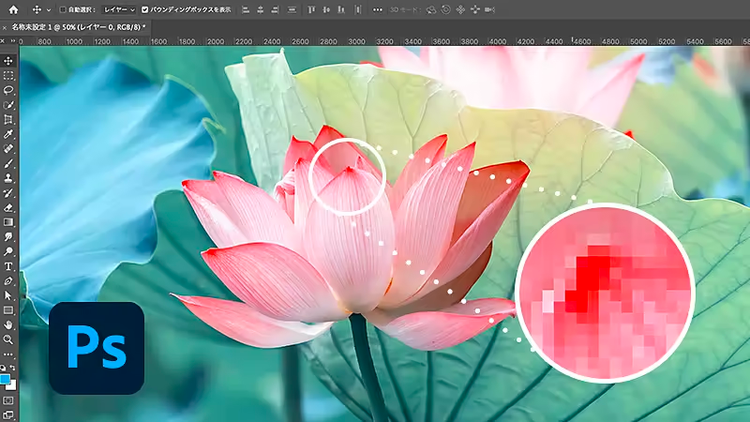Click the blue foreground color swatch
This screenshot has height=422, width=750.
click(x=7, y=380)
